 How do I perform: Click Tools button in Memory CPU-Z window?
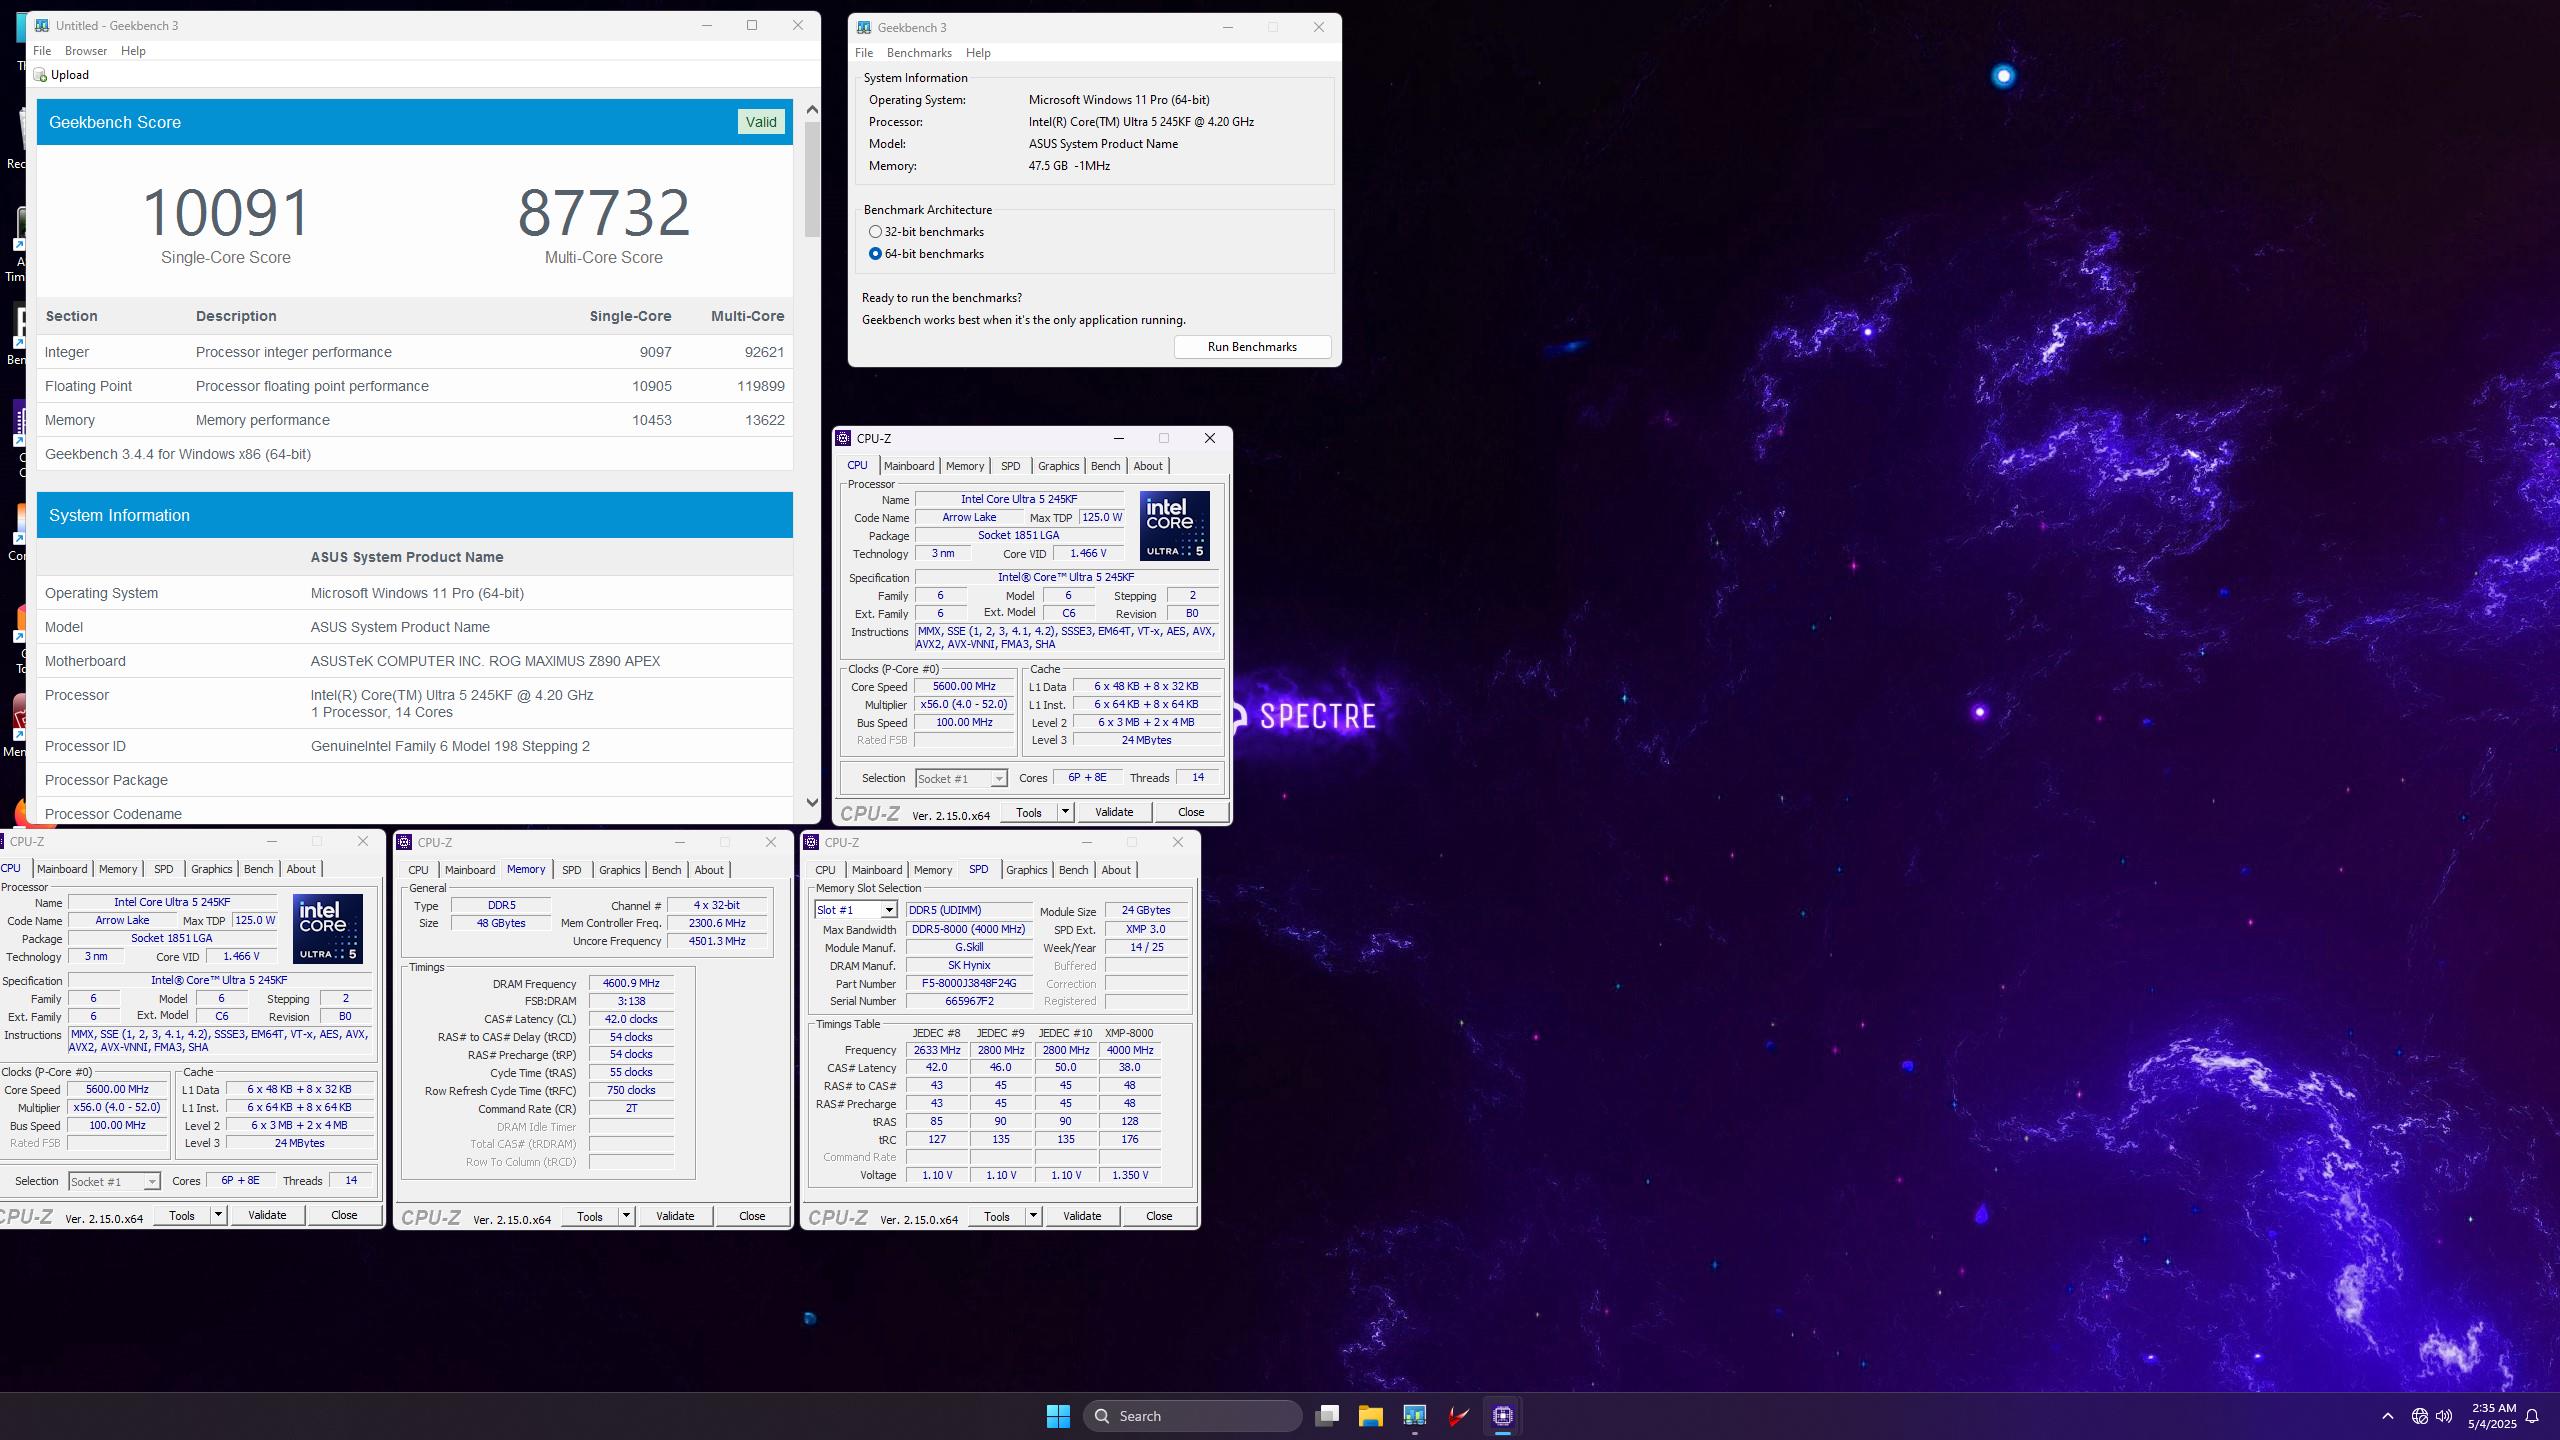click(590, 1216)
